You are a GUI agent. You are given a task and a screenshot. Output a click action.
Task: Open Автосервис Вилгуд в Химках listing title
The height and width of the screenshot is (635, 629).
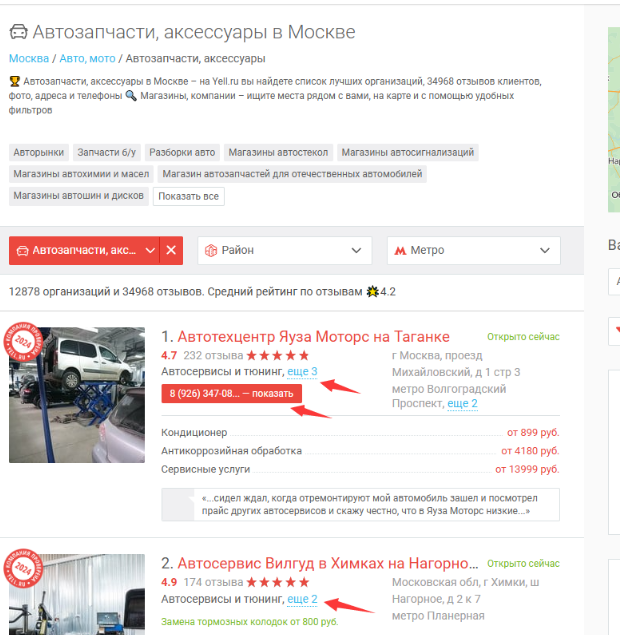pos(327,564)
